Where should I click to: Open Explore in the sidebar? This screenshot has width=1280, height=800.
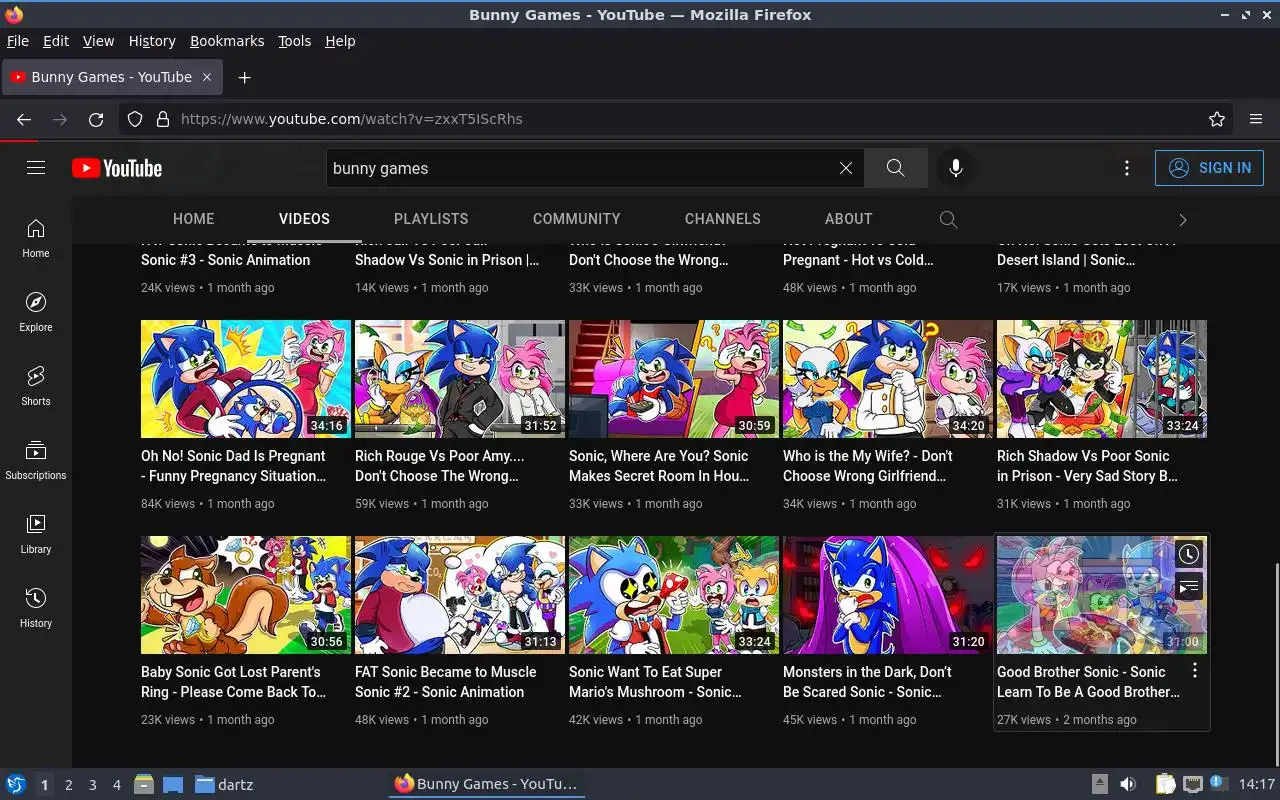pyautogui.click(x=36, y=312)
